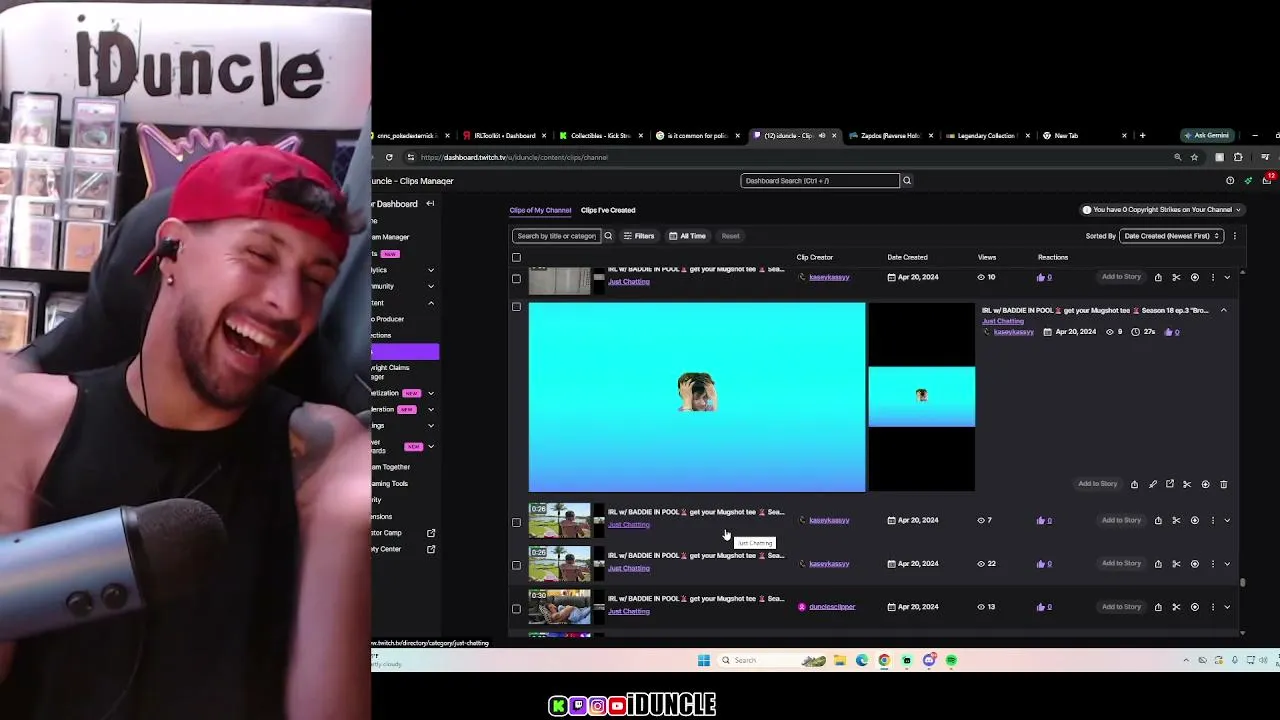Open the dashboard help icon

click(x=1230, y=181)
